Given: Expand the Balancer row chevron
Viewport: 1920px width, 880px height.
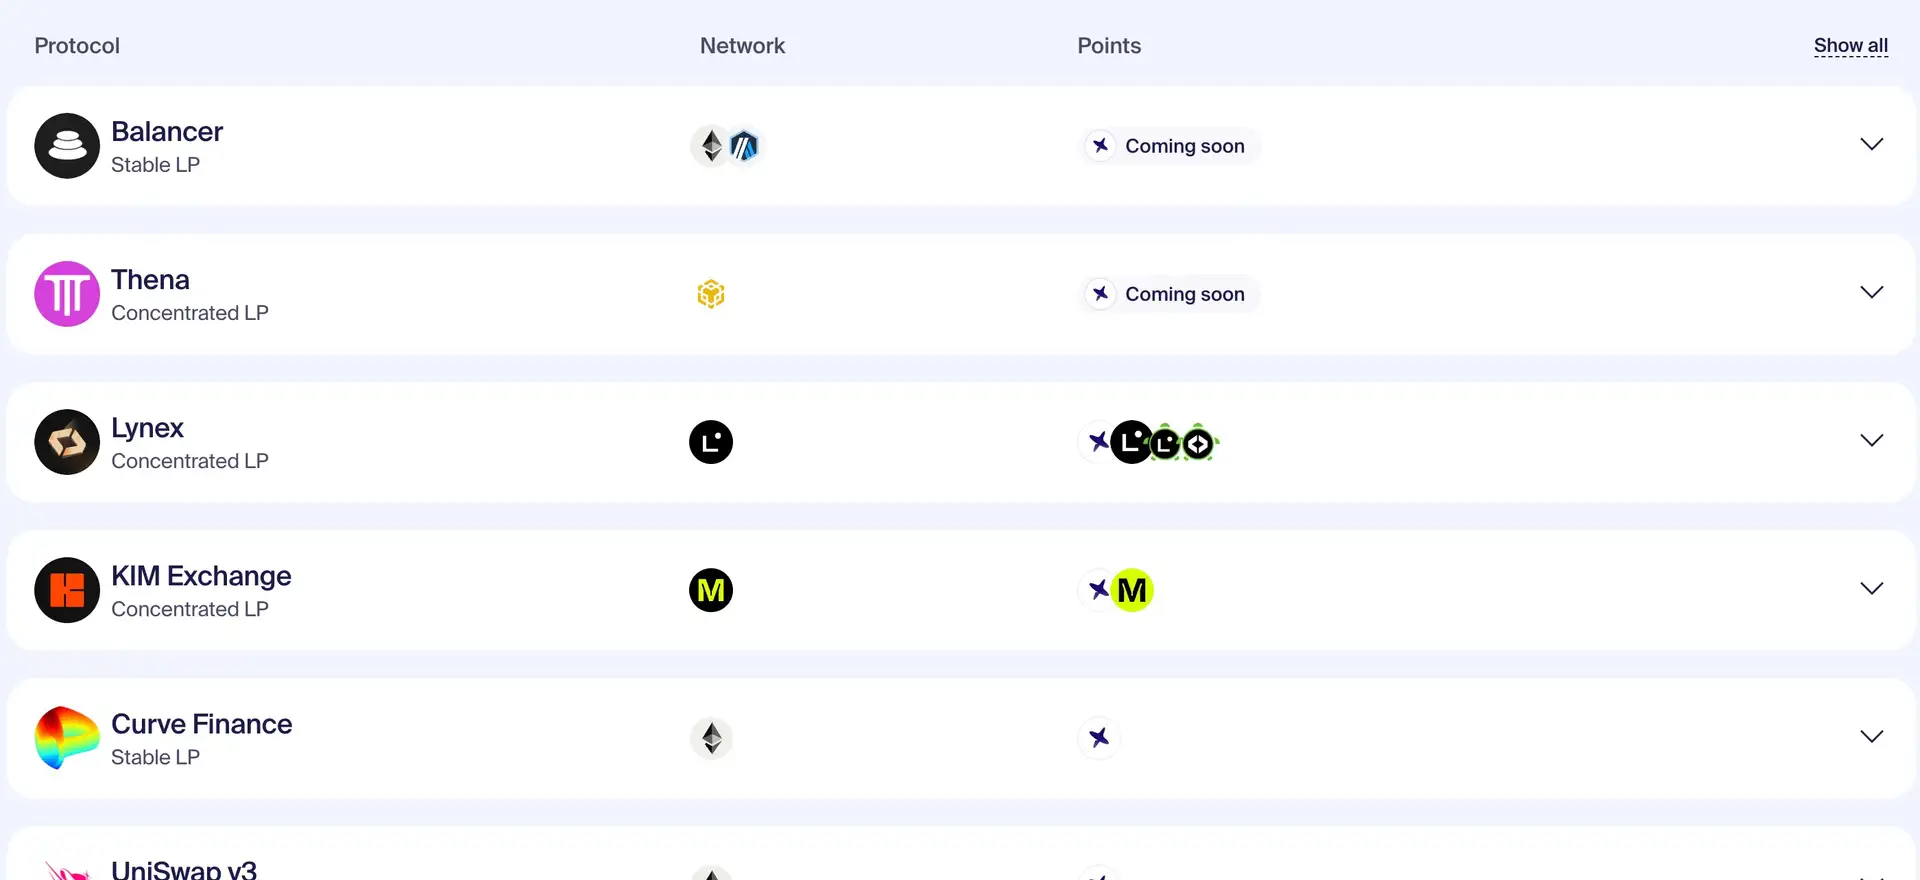Looking at the screenshot, I should 1871,144.
